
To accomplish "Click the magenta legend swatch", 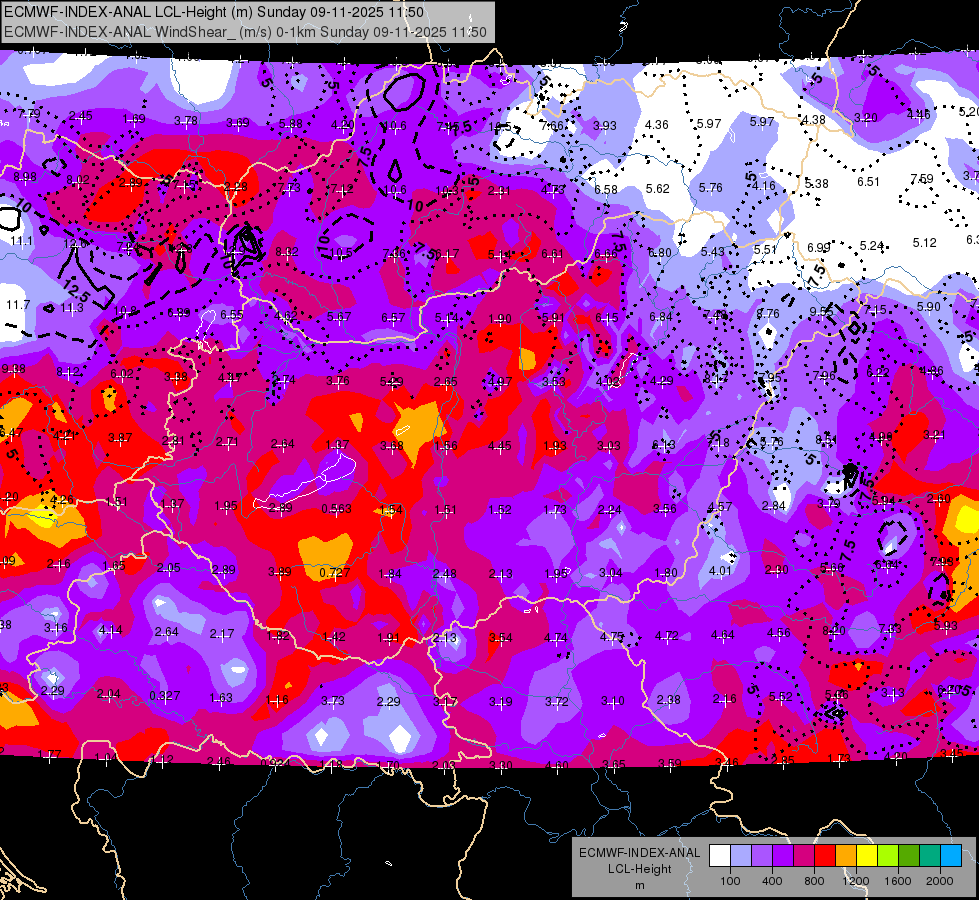I will click(804, 856).
